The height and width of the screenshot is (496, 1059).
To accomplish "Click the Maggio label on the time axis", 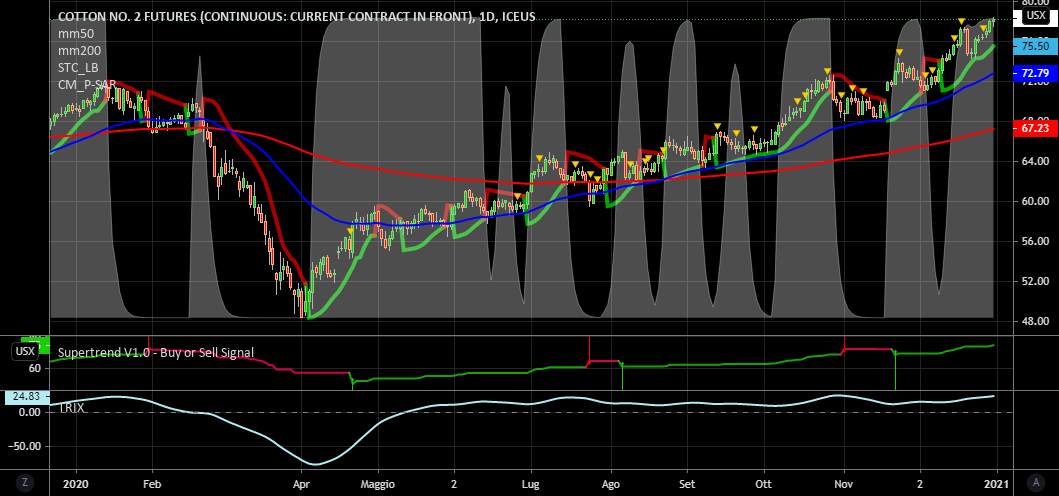I will click(379, 482).
